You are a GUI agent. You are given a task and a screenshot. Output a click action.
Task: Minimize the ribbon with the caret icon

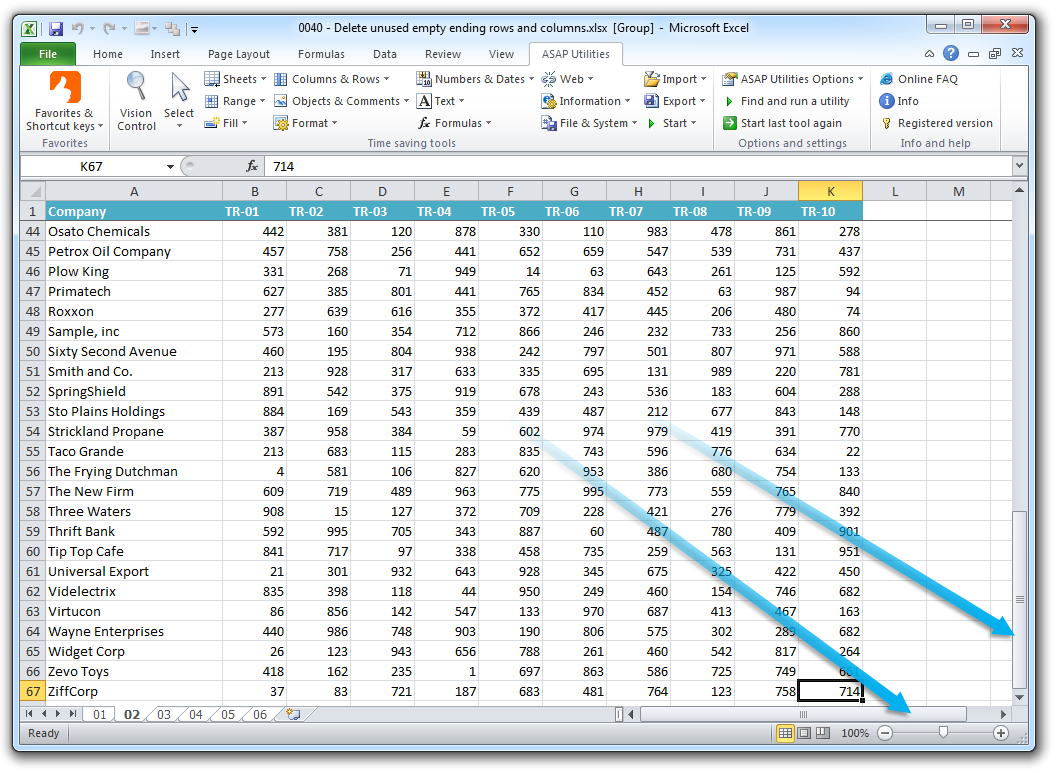click(929, 53)
